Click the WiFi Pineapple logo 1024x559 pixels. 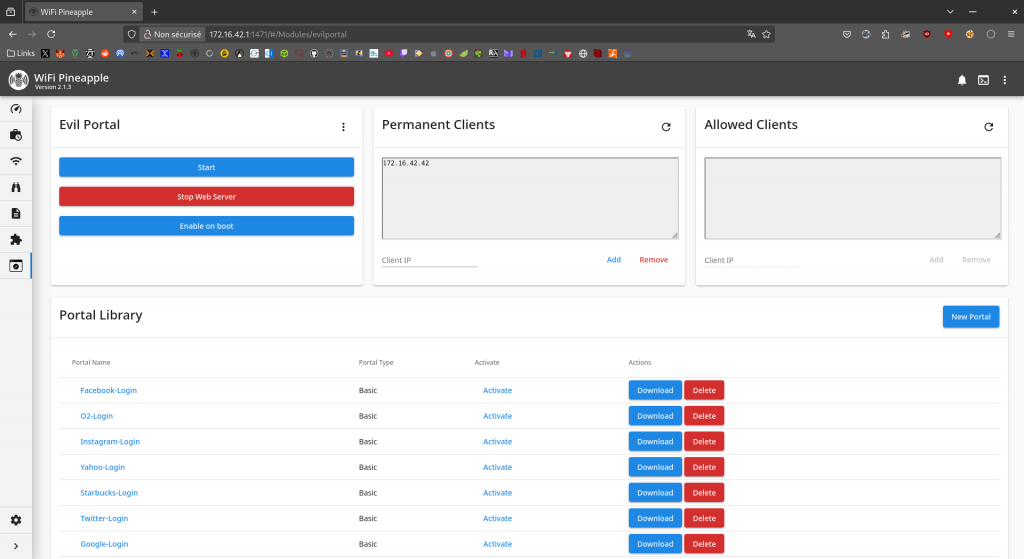coord(18,80)
